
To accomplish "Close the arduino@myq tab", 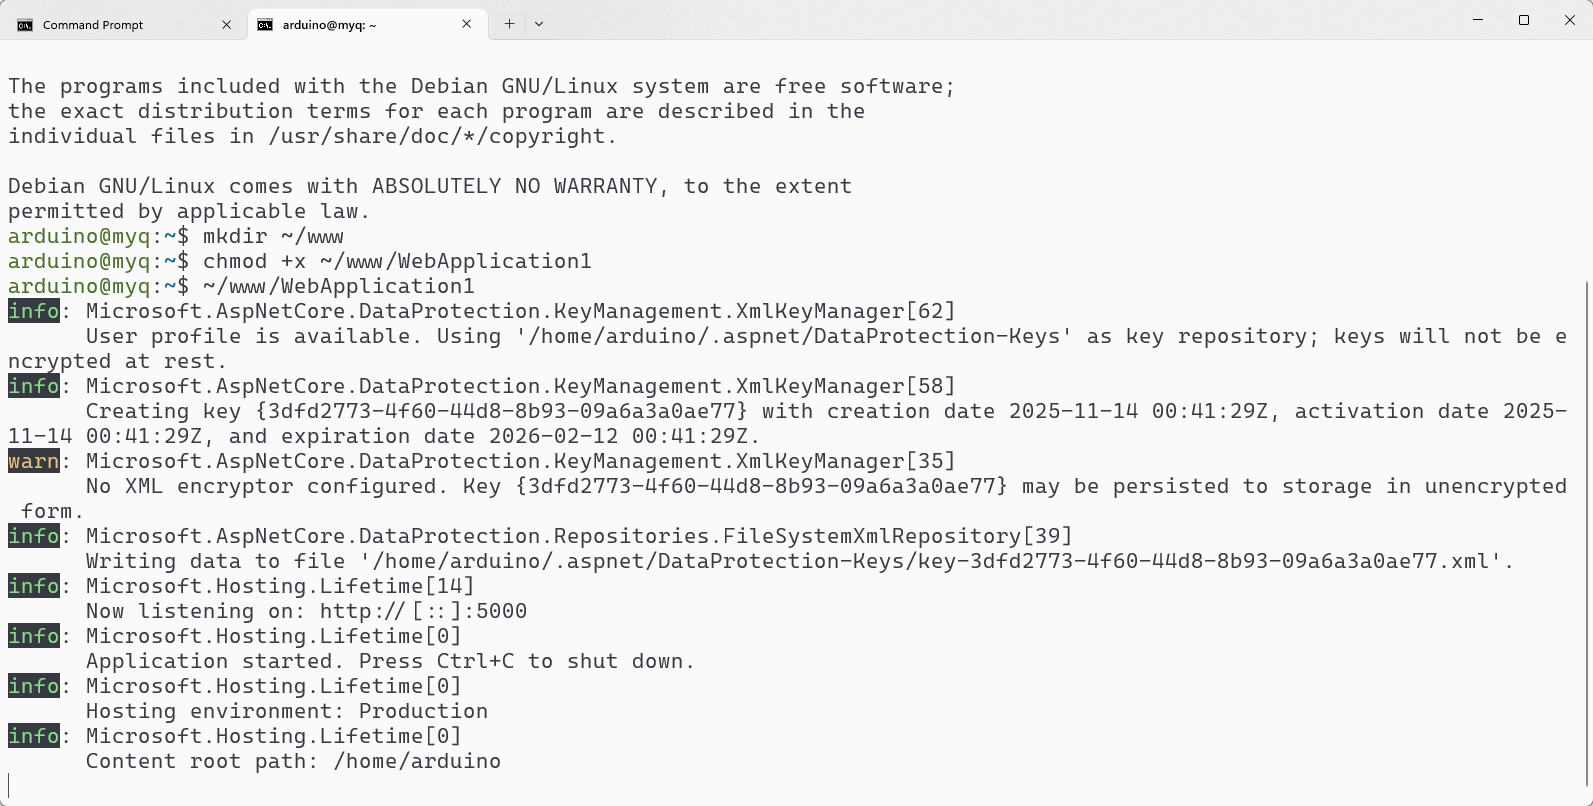I will [x=467, y=24].
